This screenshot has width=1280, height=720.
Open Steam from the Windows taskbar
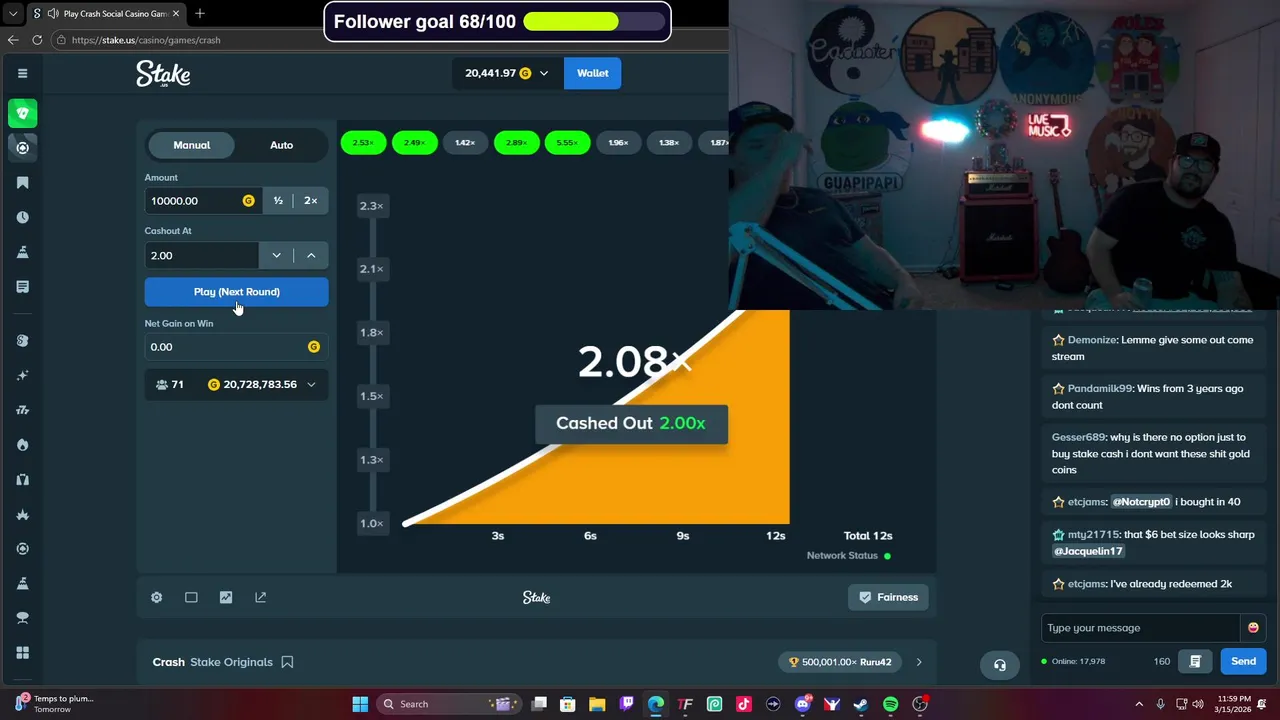(x=861, y=704)
